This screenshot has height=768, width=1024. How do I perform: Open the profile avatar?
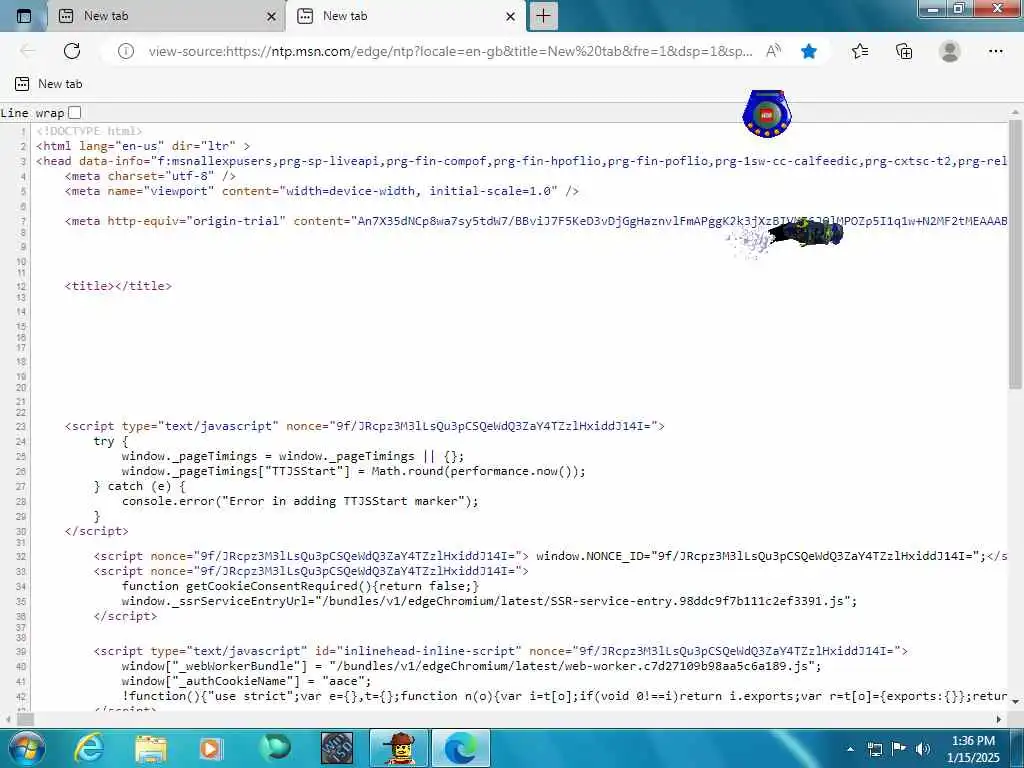pos(950,51)
